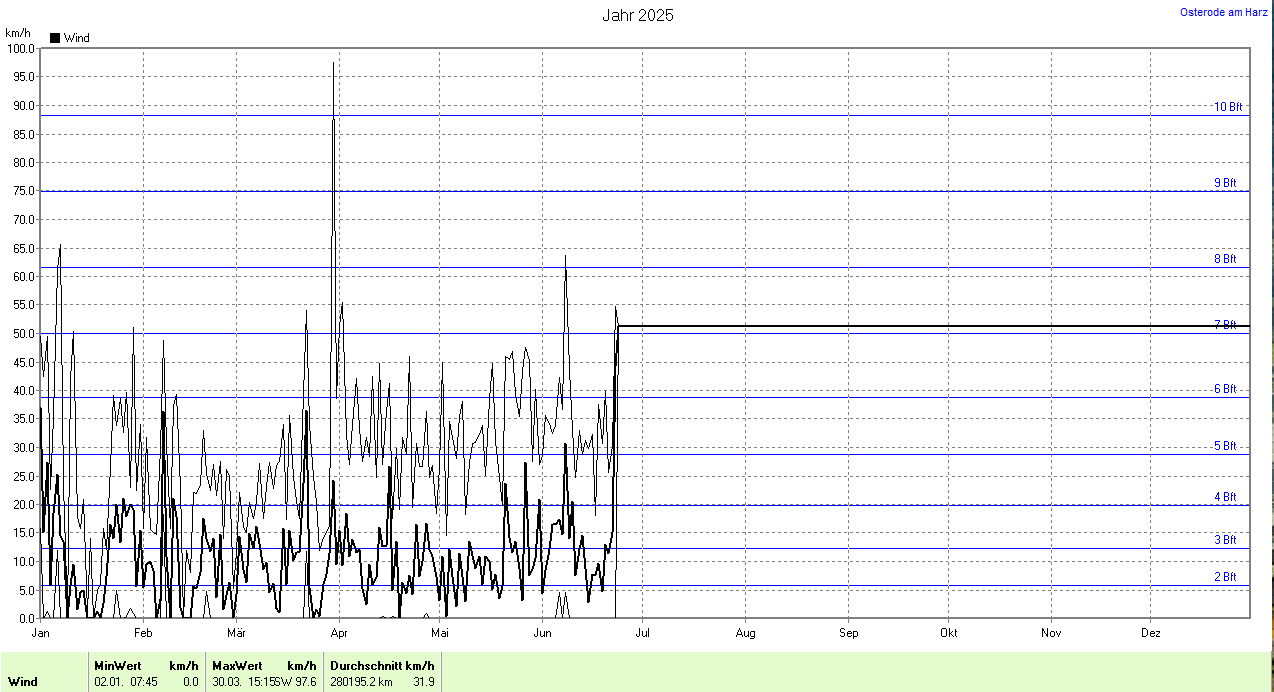Click the 10 Bft scale label
The width and height of the screenshot is (1274, 692).
pyautogui.click(x=1227, y=107)
